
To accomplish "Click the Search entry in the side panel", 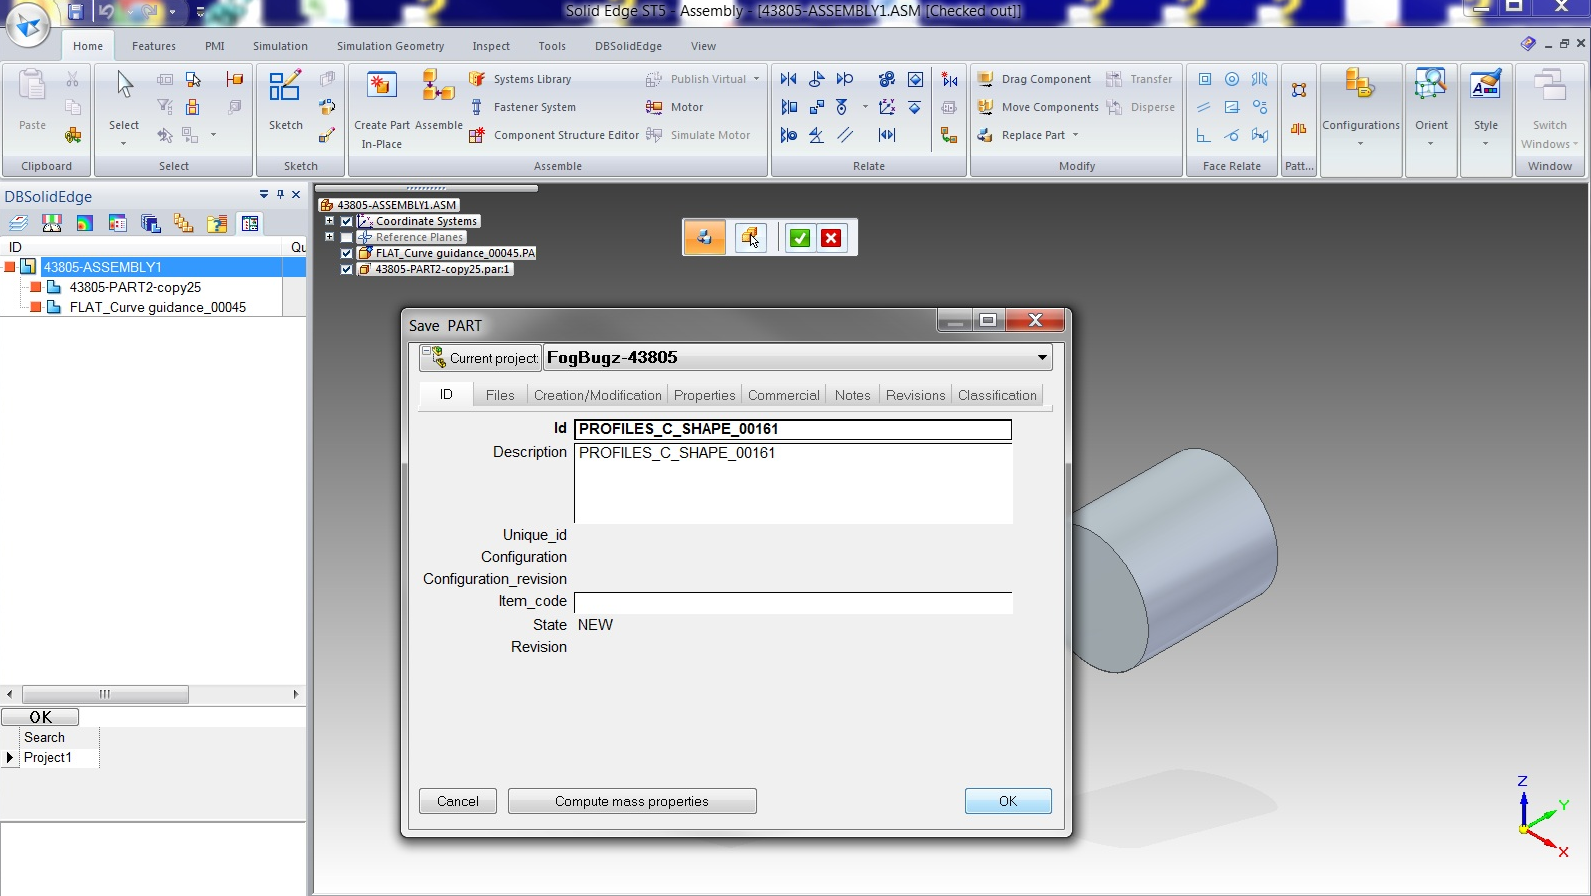I will [44, 737].
